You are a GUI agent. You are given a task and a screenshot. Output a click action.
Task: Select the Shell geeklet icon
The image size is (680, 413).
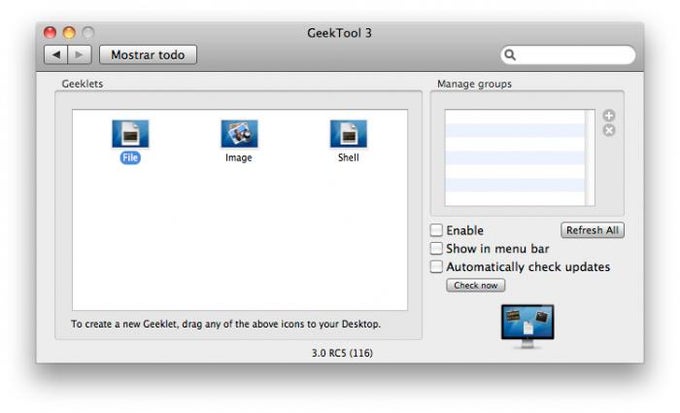coord(348,134)
